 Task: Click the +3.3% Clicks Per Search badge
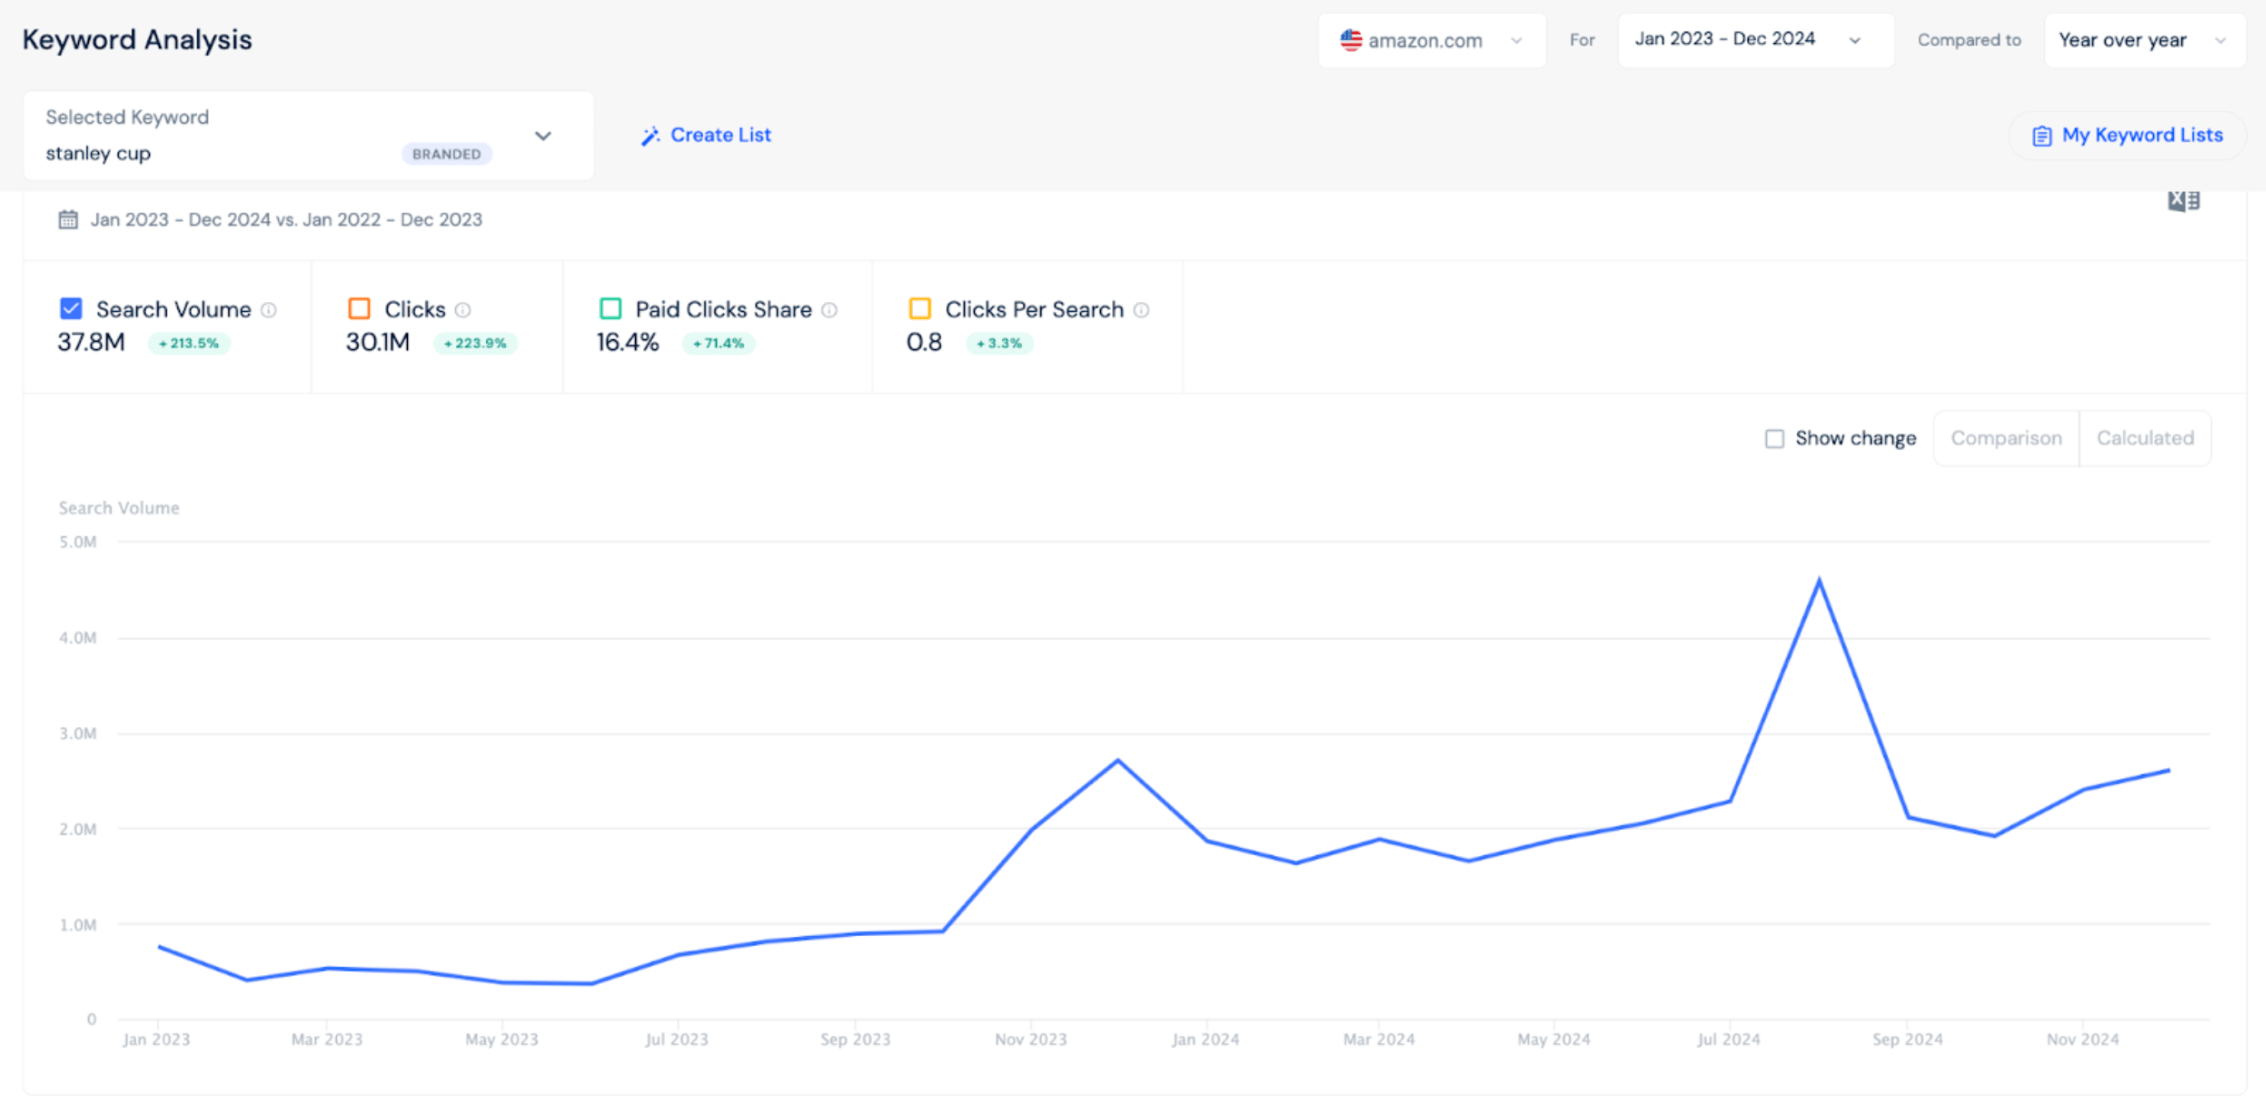(999, 343)
